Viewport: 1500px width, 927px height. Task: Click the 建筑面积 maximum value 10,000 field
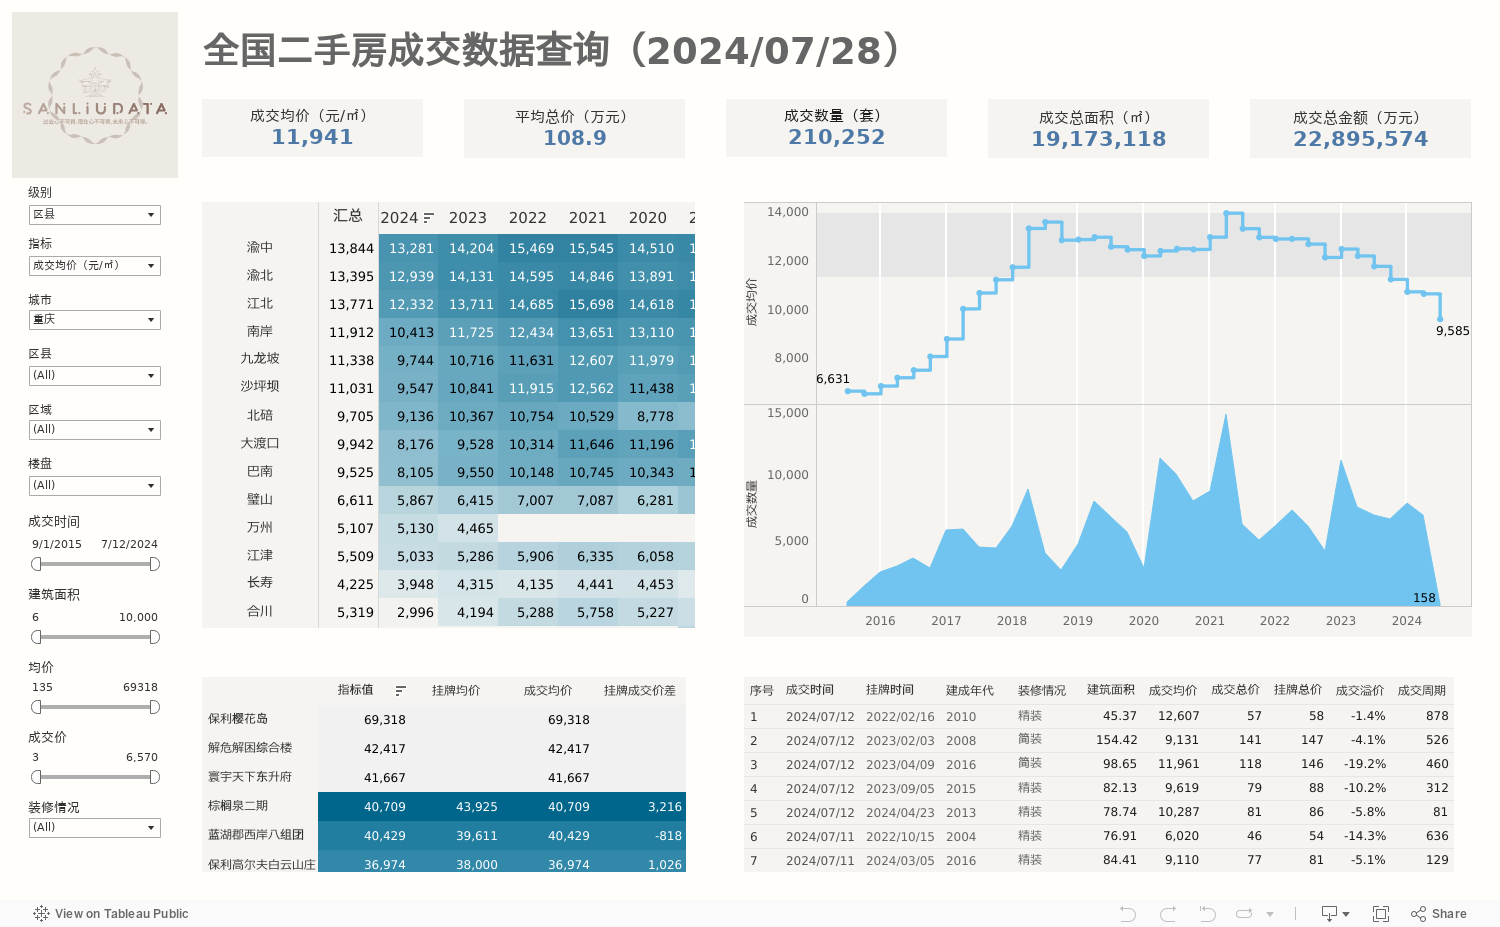(138, 617)
